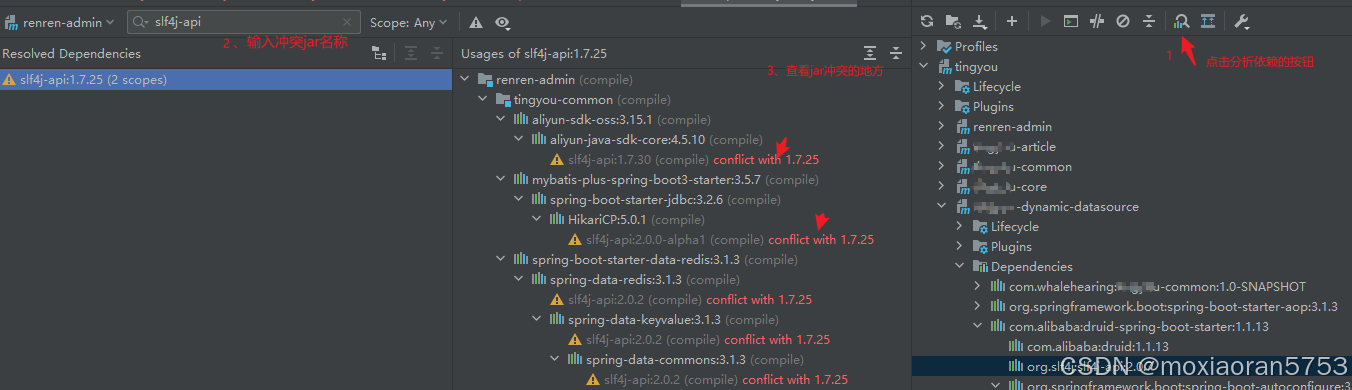
Task: Click 'Usages of slf4j-api:1.7.25' header
Action: click(x=534, y=54)
